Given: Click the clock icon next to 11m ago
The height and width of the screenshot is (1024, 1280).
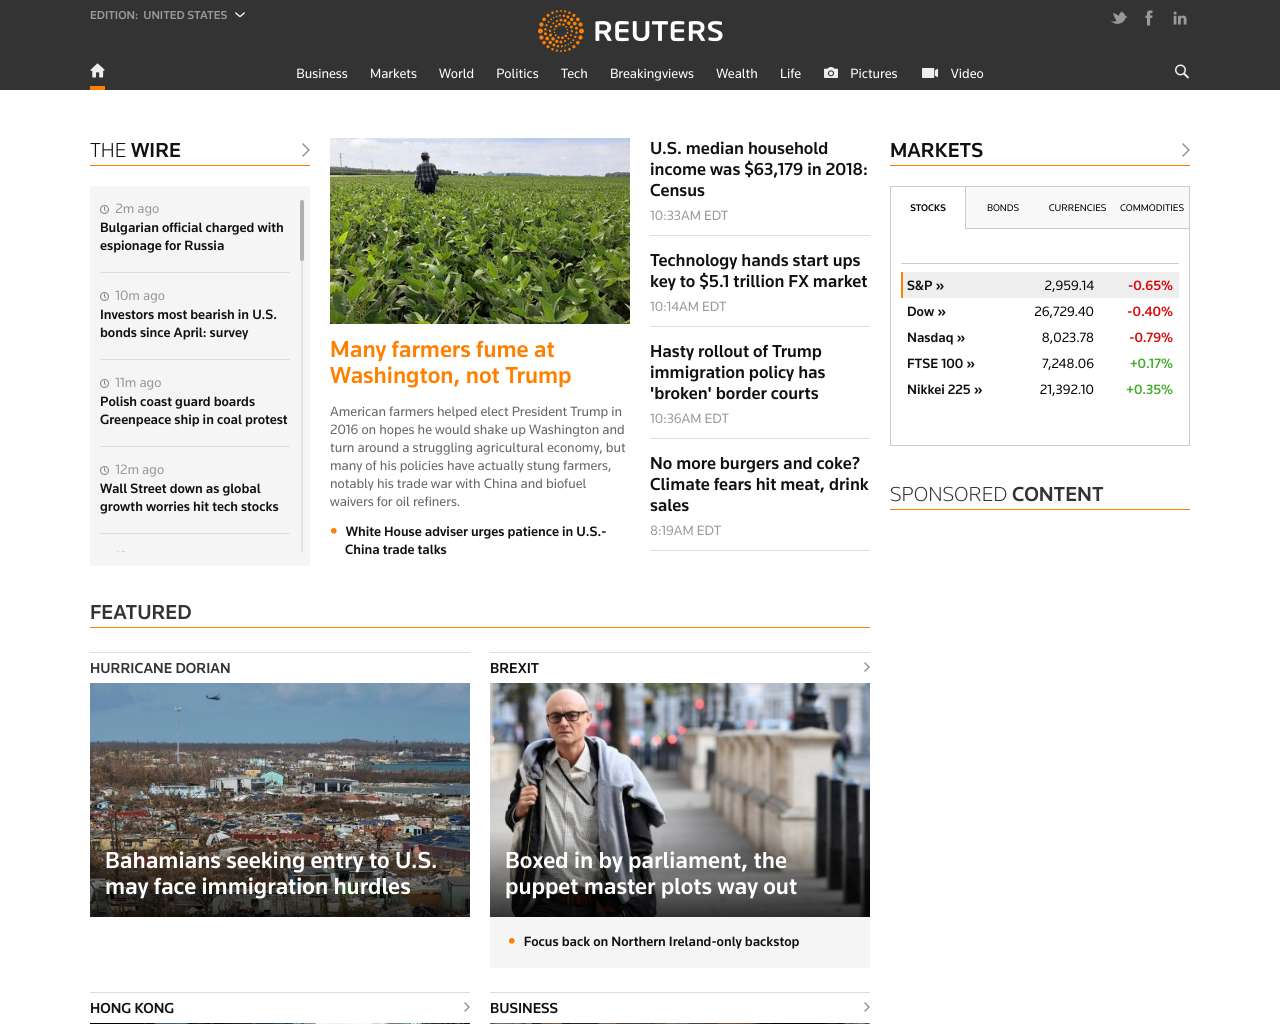Looking at the screenshot, I should pyautogui.click(x=105, y=383).
